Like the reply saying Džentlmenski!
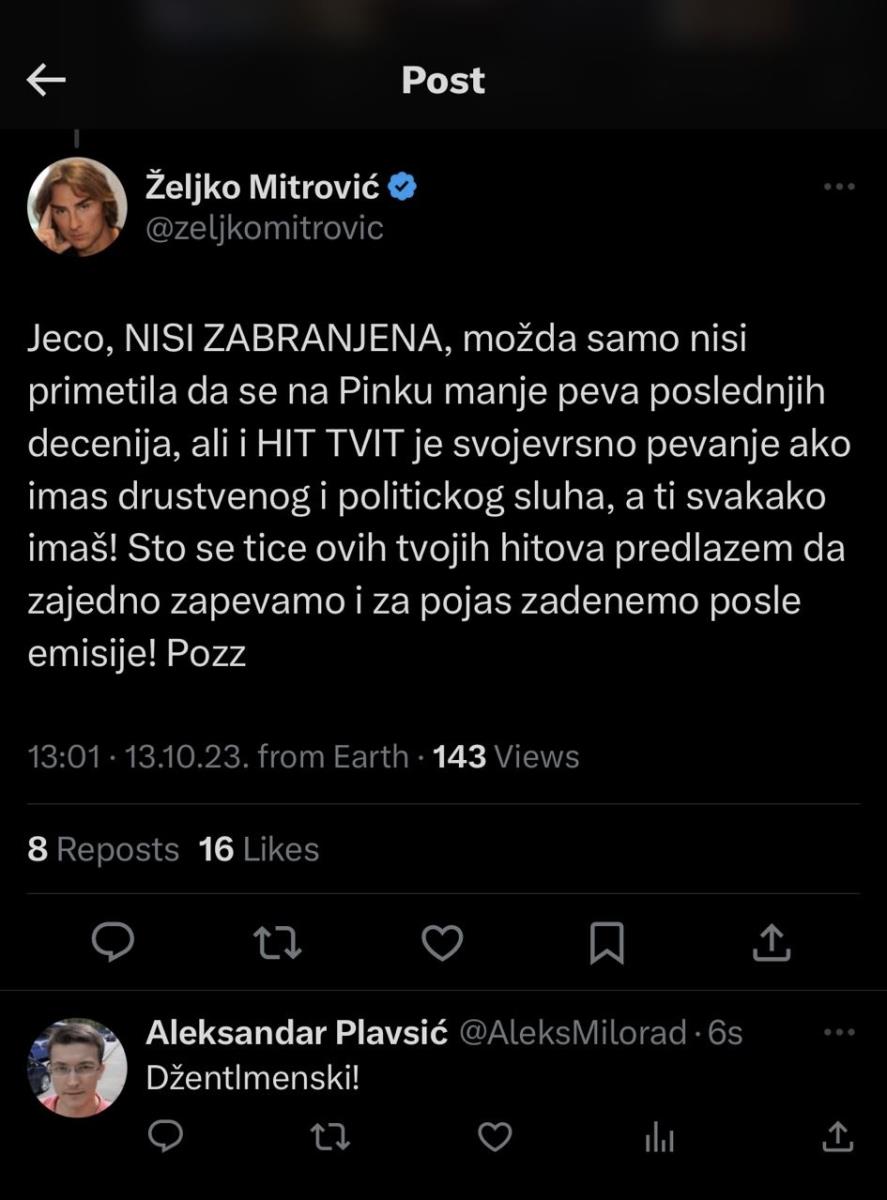 pyautogui.click(x=493, y=1135)
